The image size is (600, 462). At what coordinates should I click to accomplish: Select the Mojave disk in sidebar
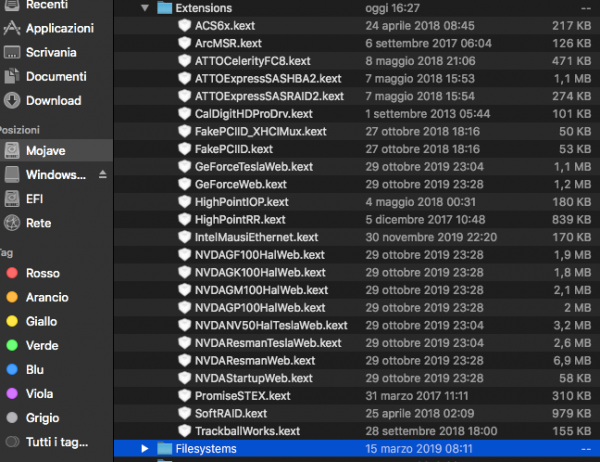(x=56, y=151)
